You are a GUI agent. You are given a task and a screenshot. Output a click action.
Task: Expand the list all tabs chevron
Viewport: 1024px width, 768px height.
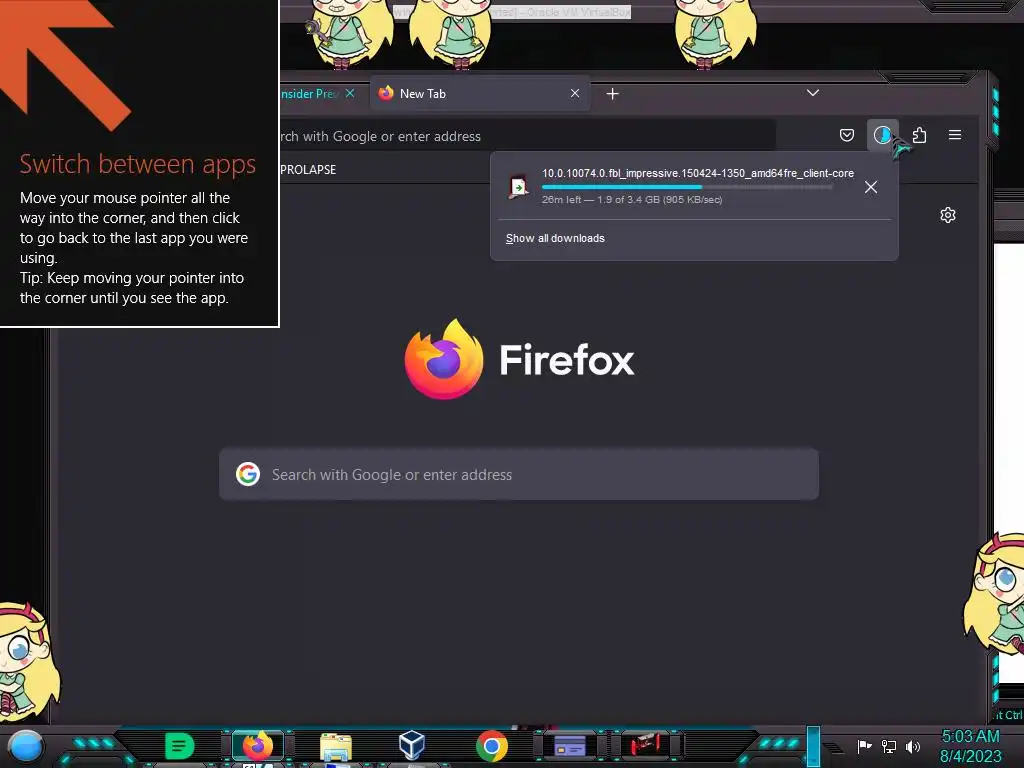(812, 93)
